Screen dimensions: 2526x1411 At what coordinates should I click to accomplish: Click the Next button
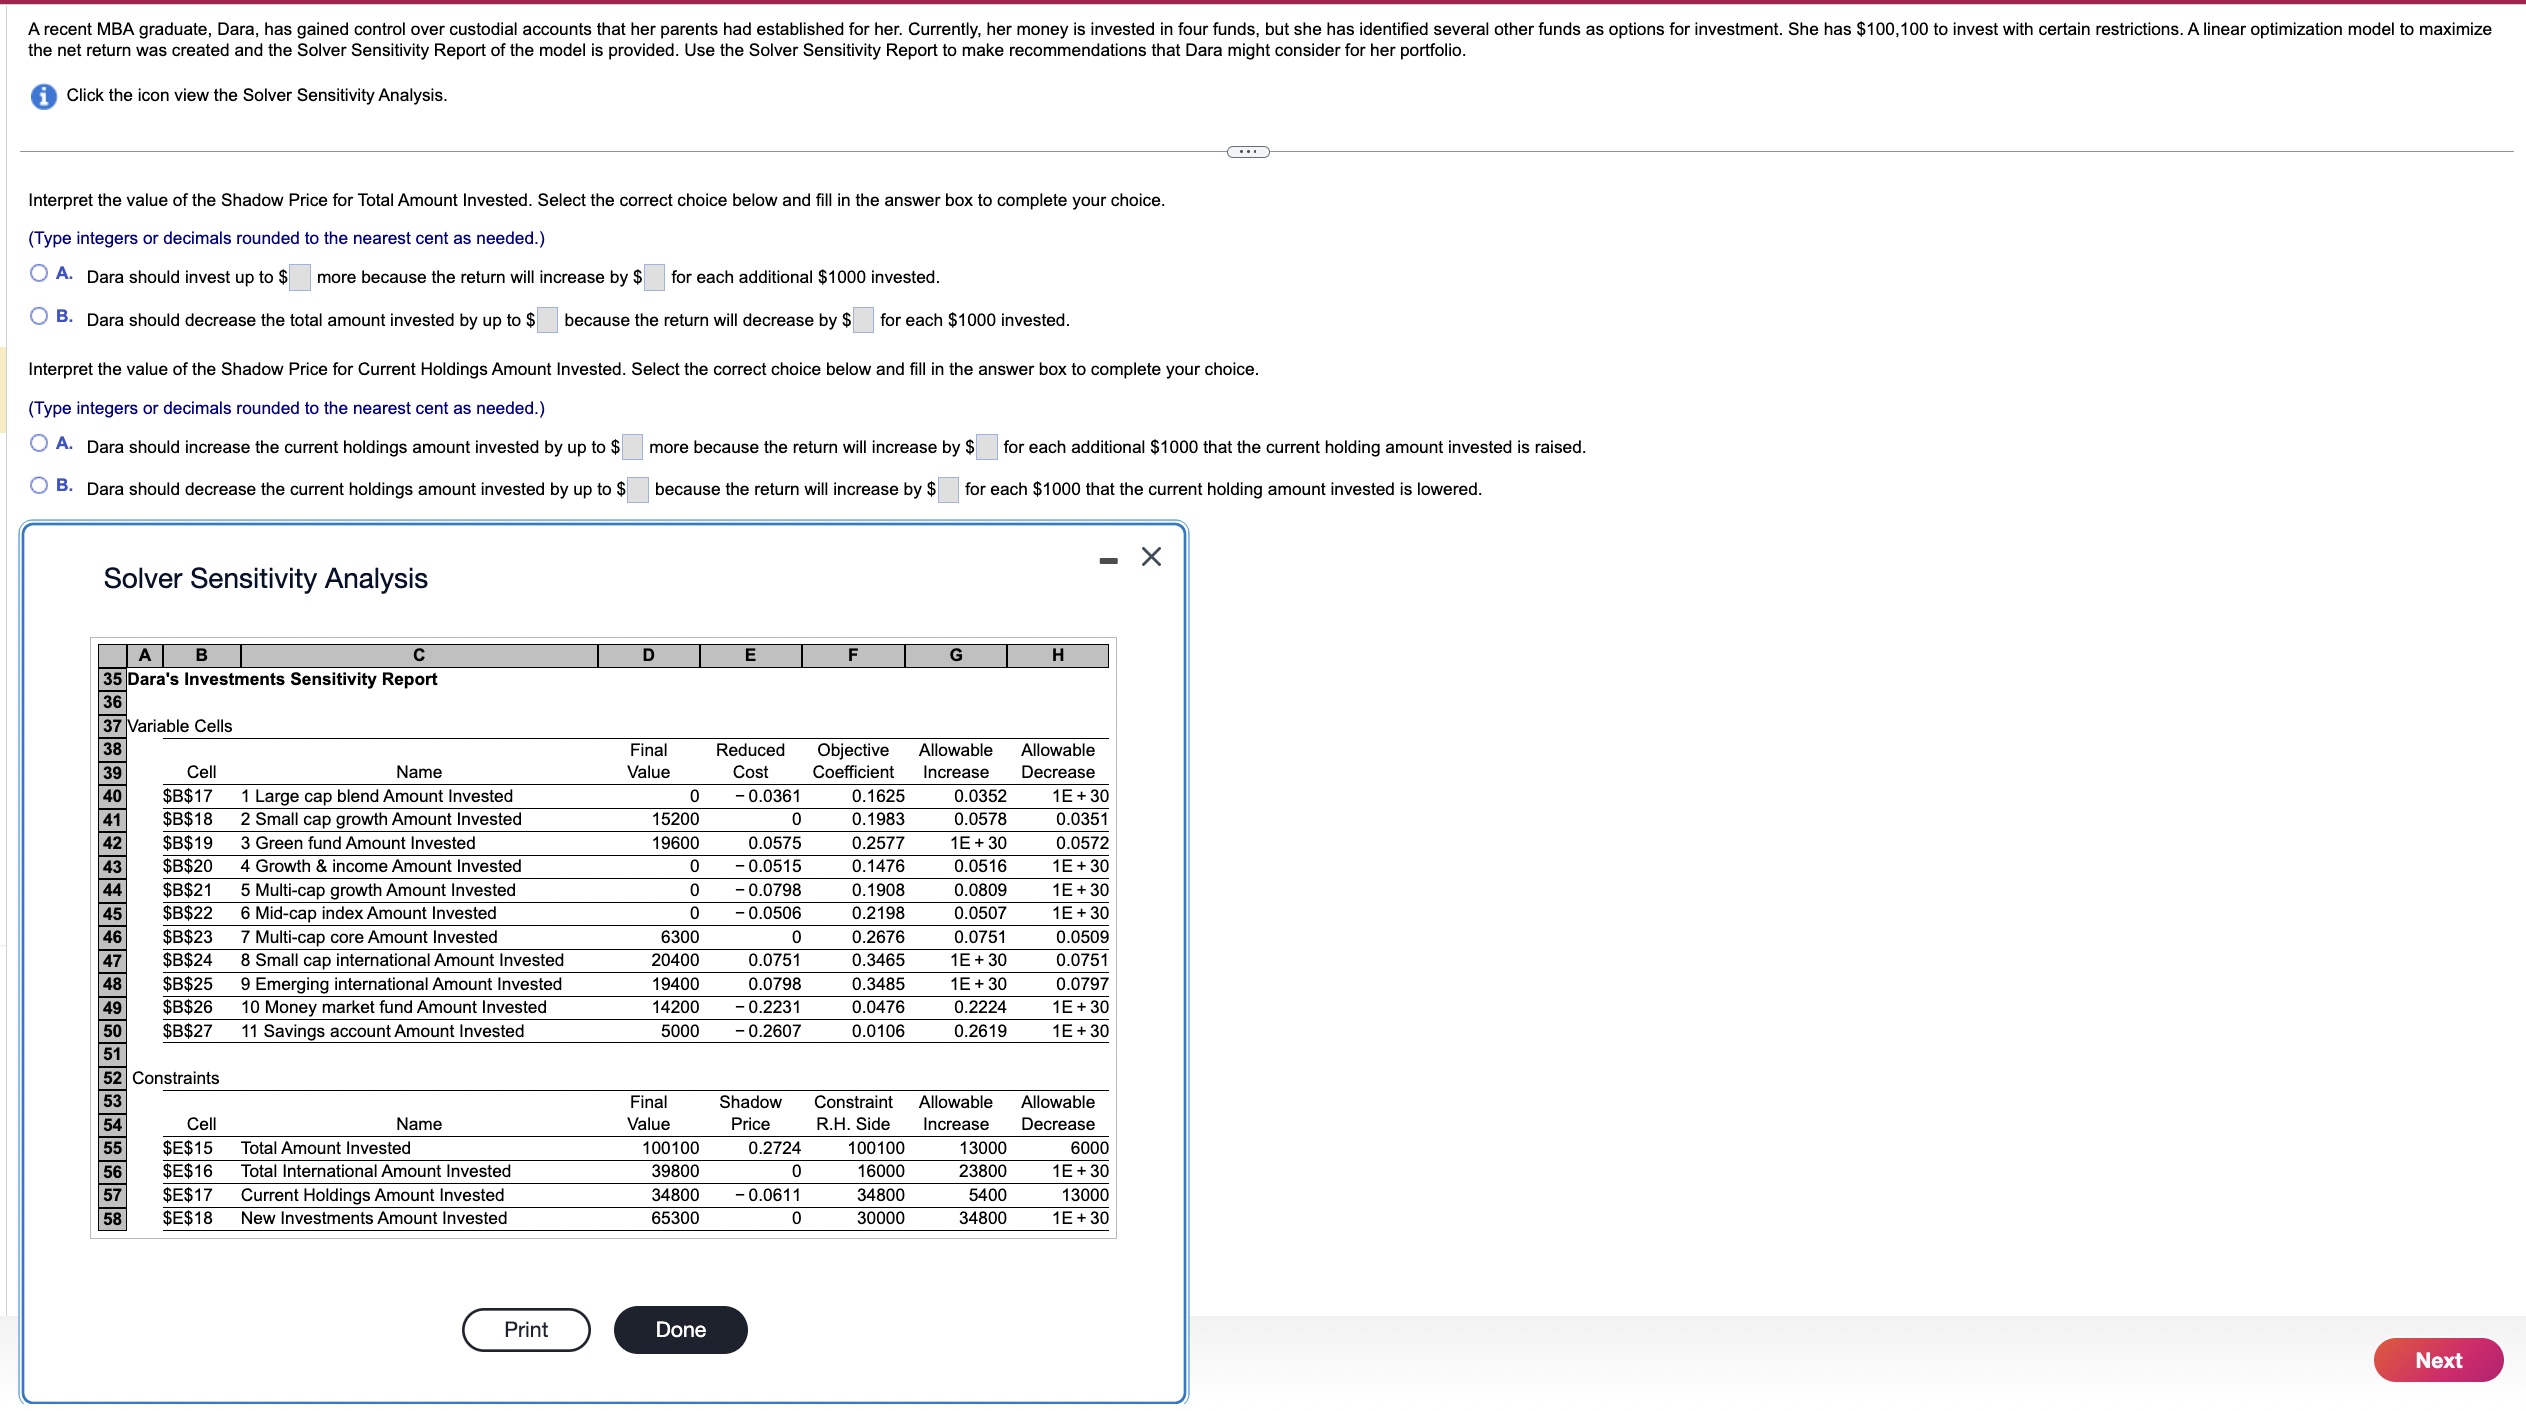(2437, 1360)
